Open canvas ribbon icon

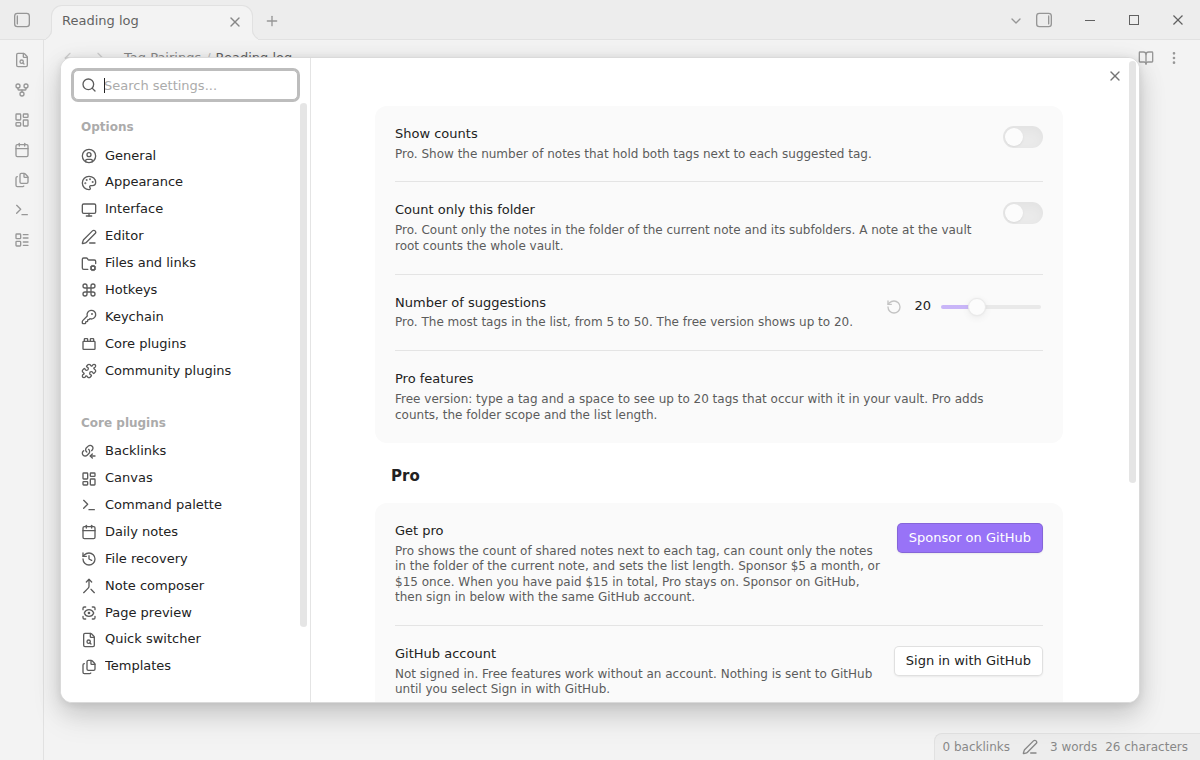coord(22,120)
